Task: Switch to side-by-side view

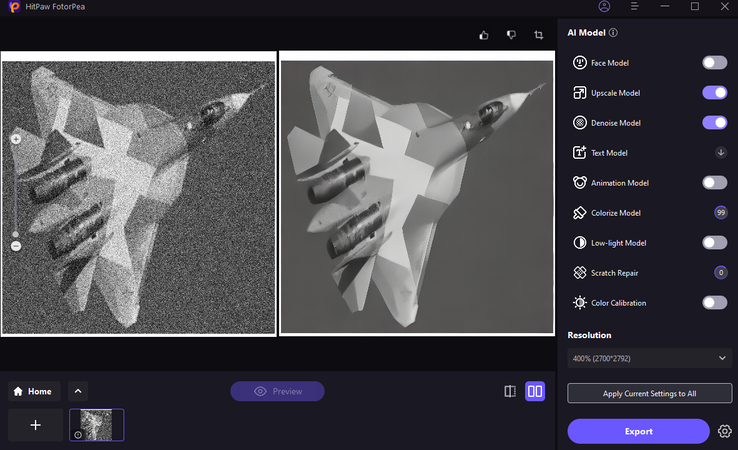Action: pyautogui.click(x=535, y=391)
